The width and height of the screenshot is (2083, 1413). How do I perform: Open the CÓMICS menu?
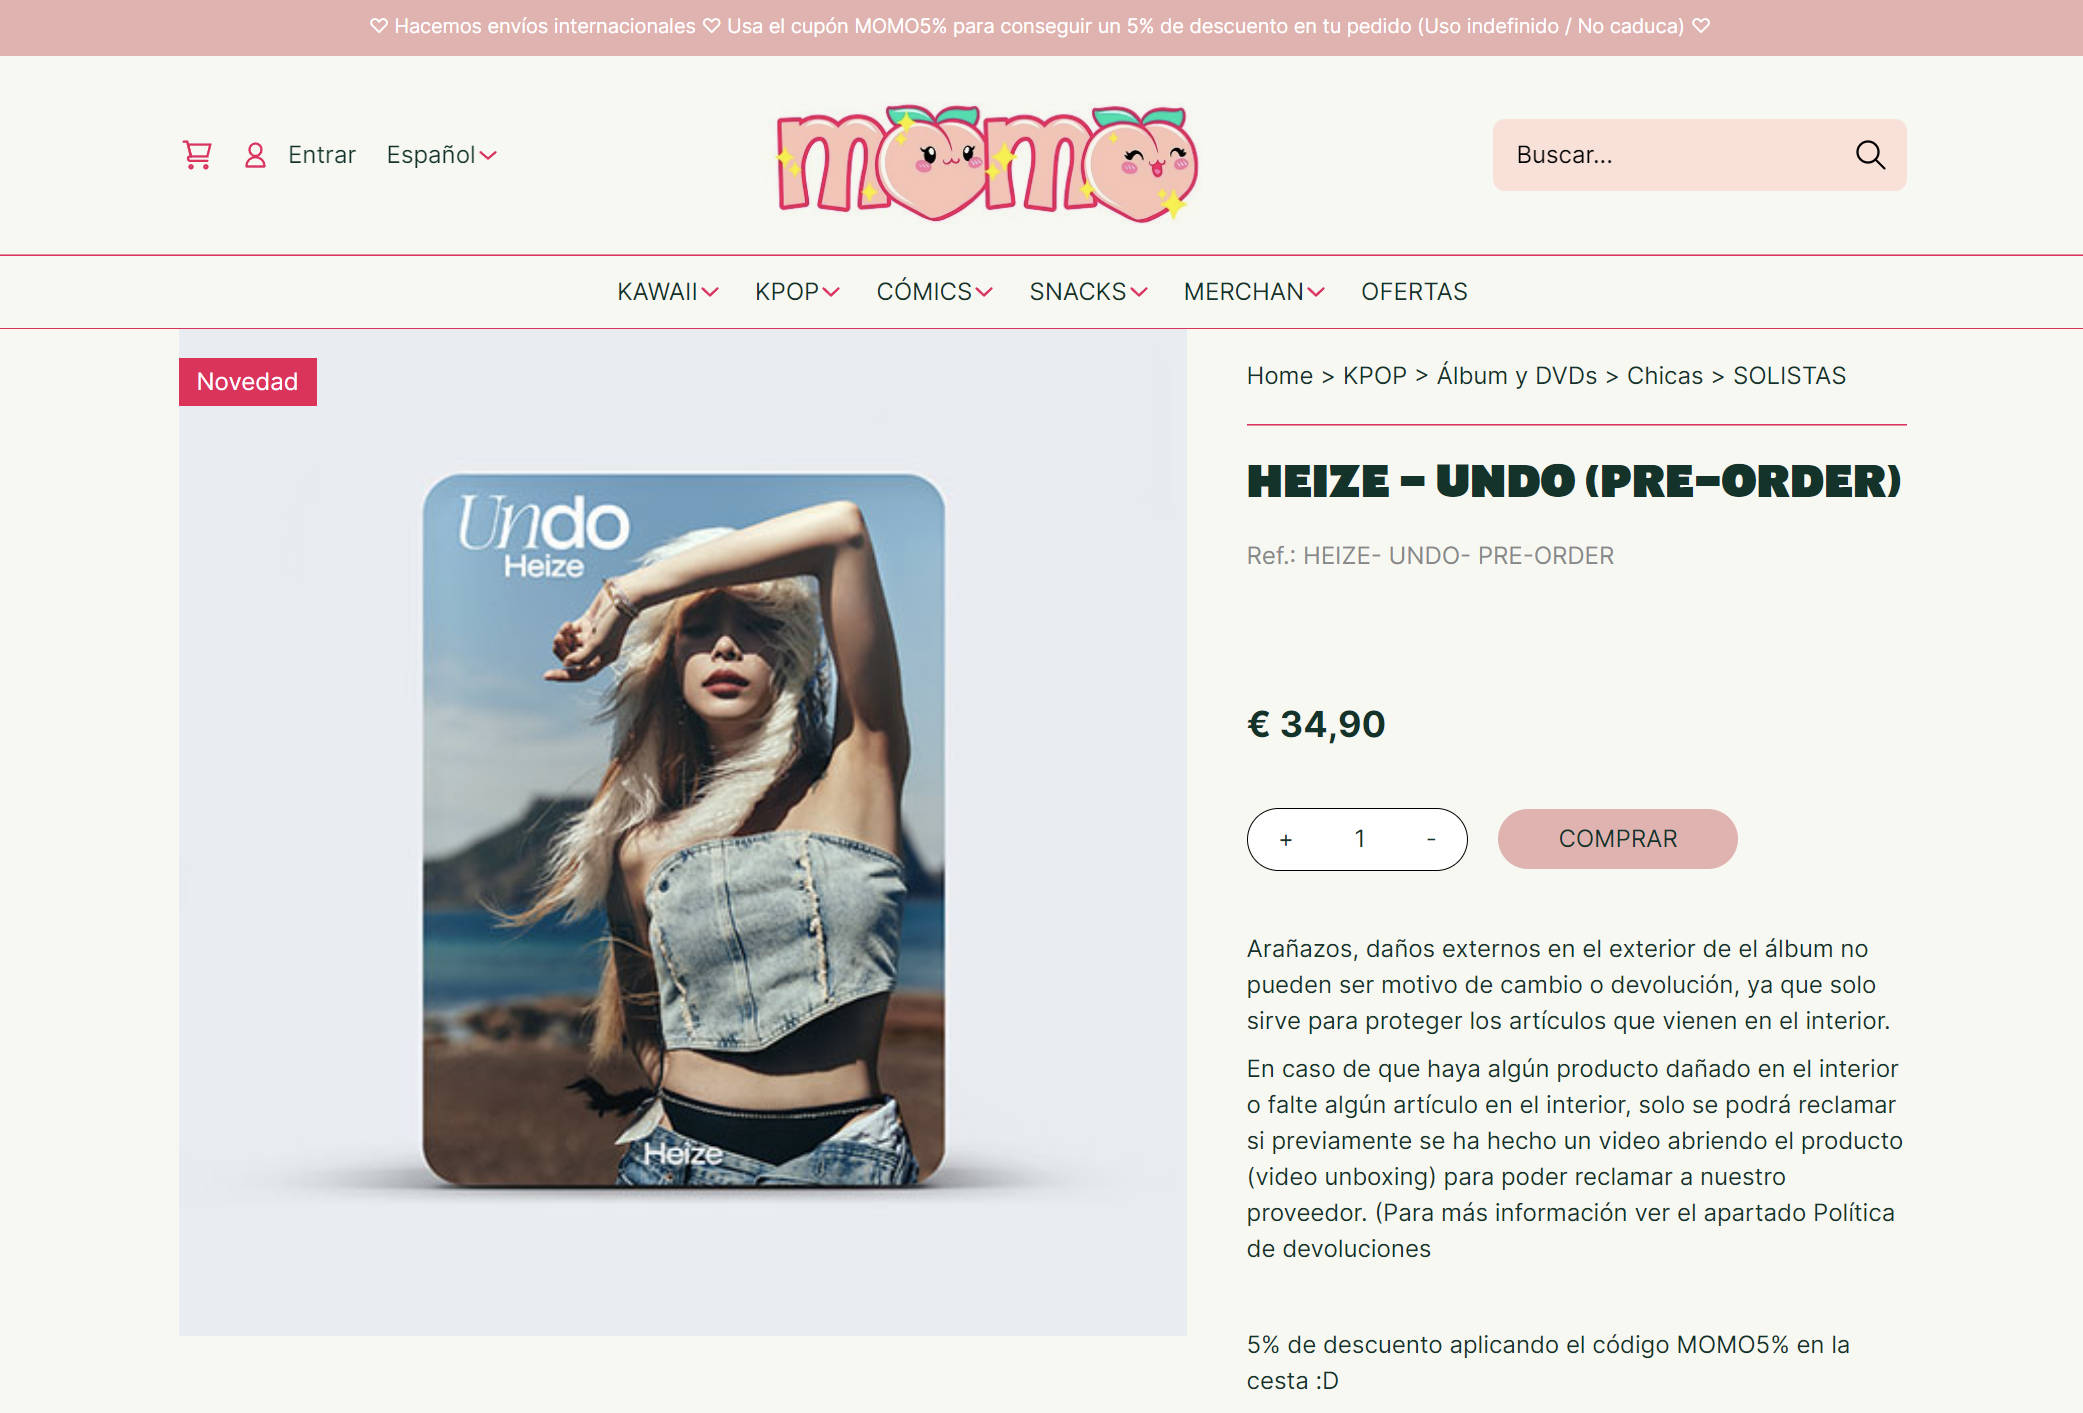[934, 292]
